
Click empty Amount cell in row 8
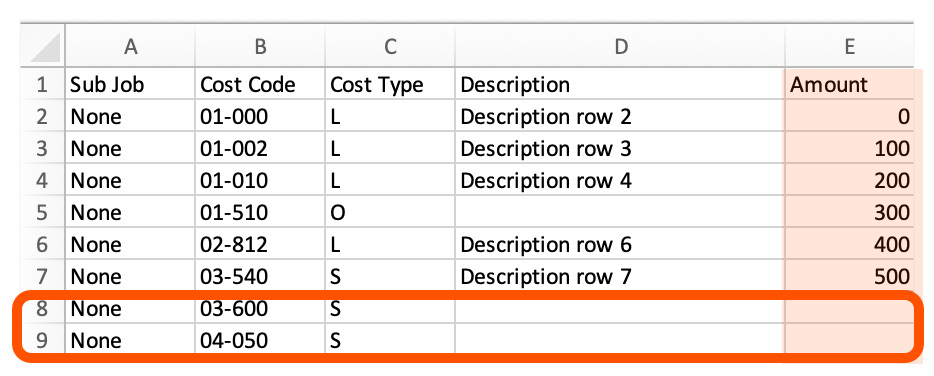tap(849, 309)
